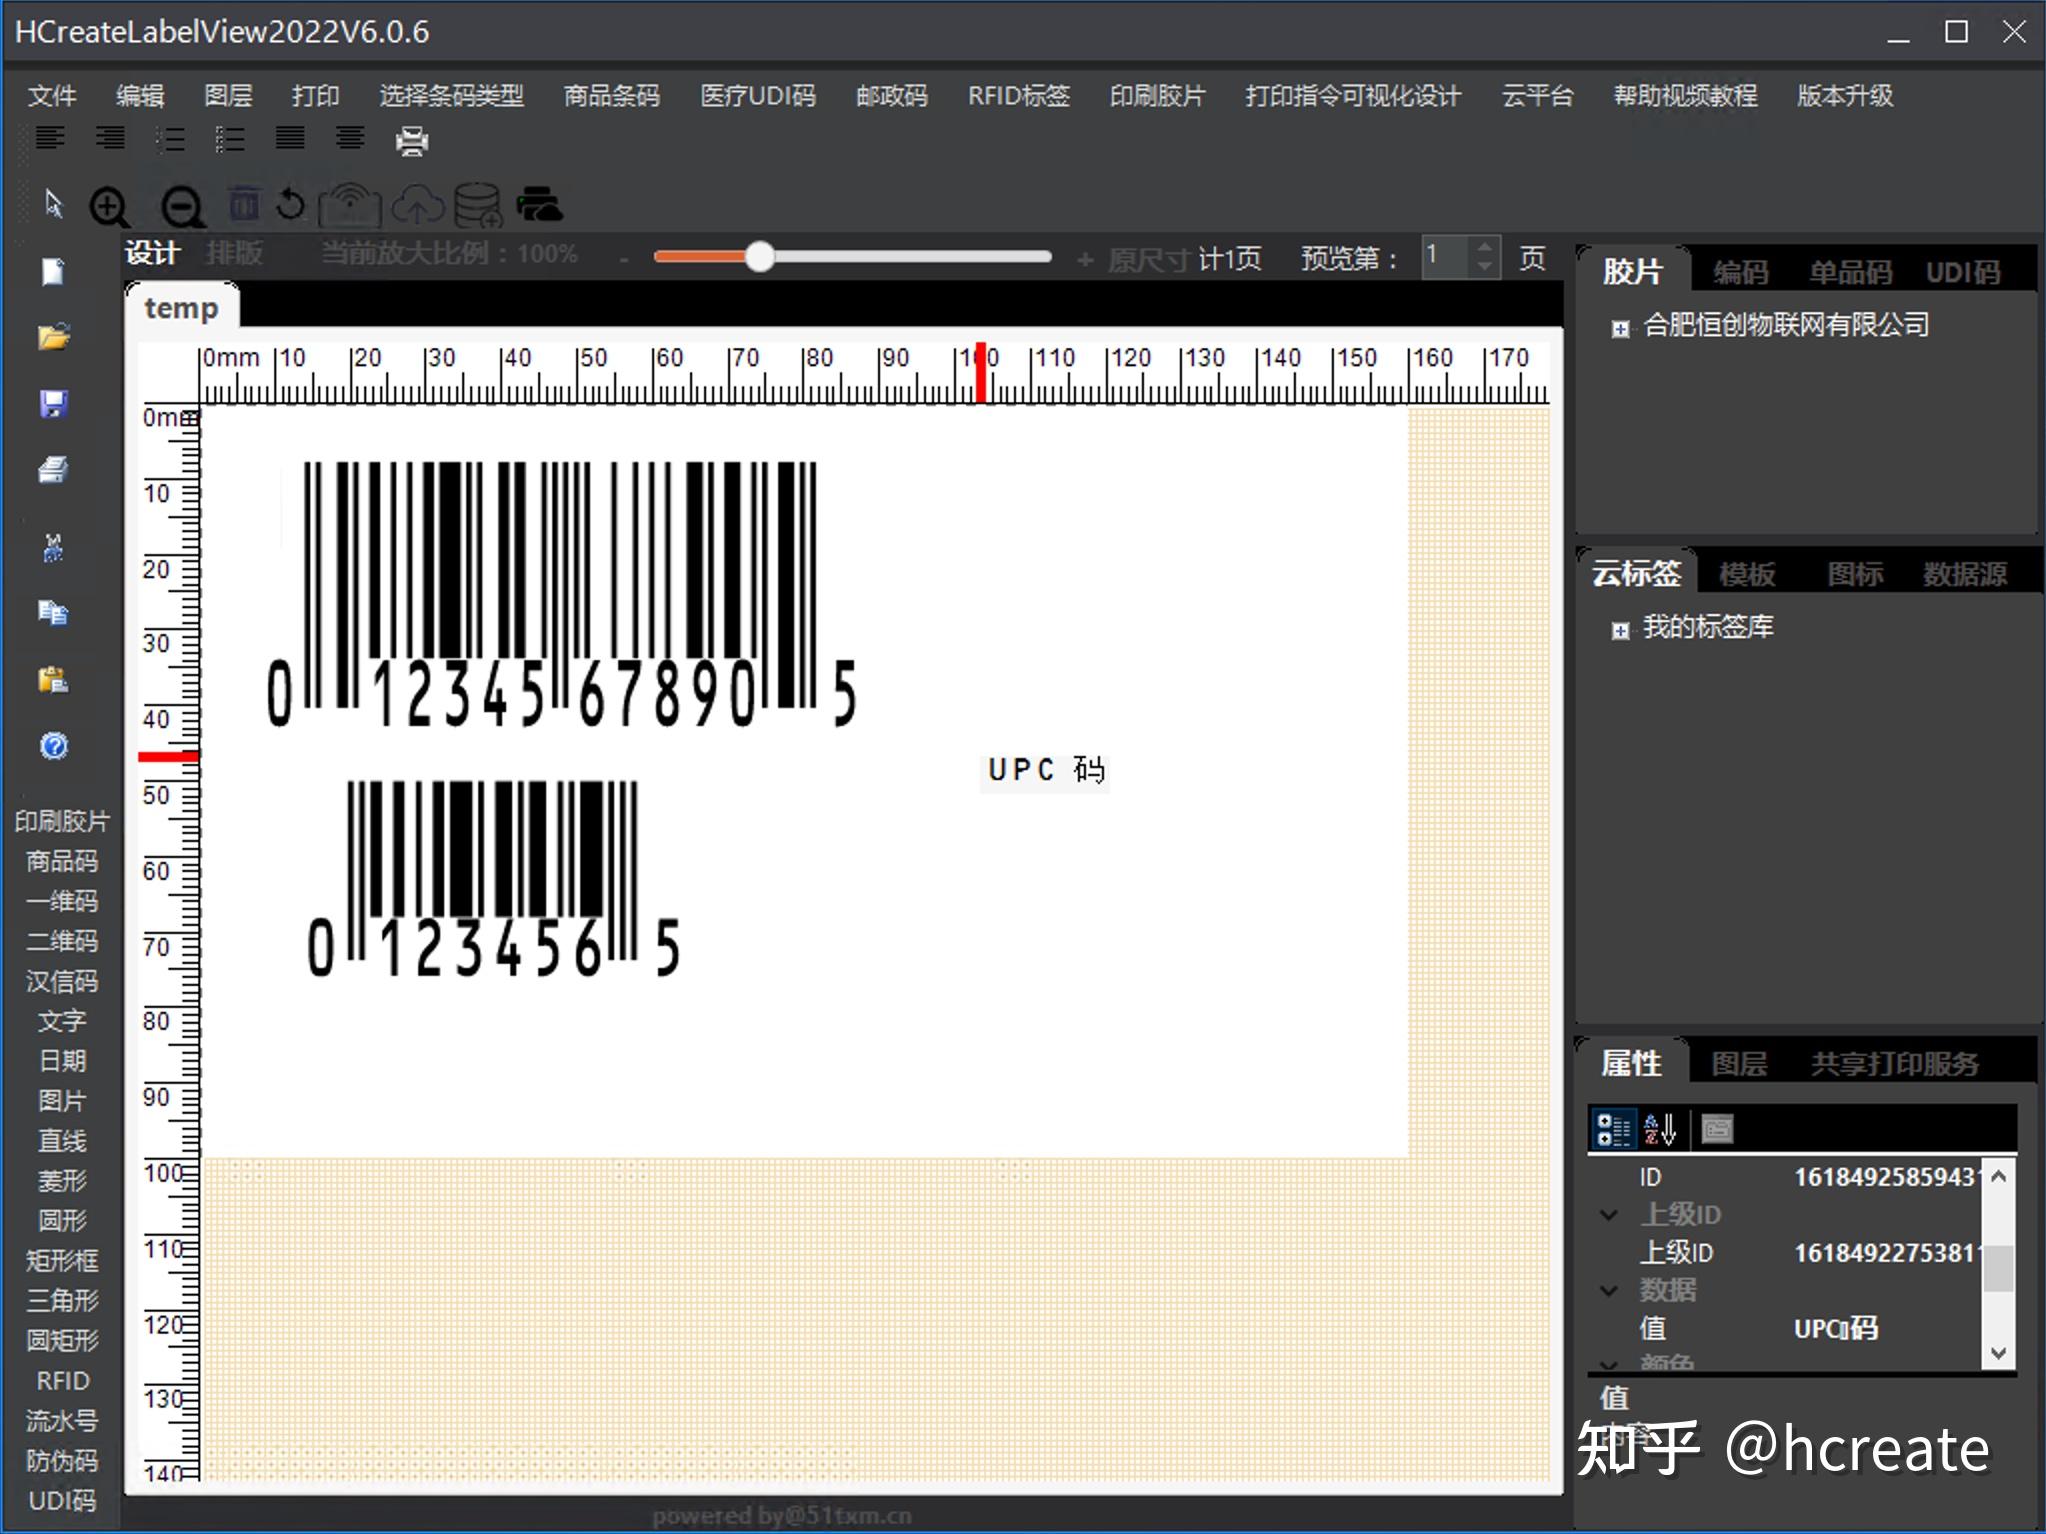The width and height of the screenshot is (2046, 1534).
Task: Open the 帮助视频教程 menu
Action: click(x=1685, y=96)
